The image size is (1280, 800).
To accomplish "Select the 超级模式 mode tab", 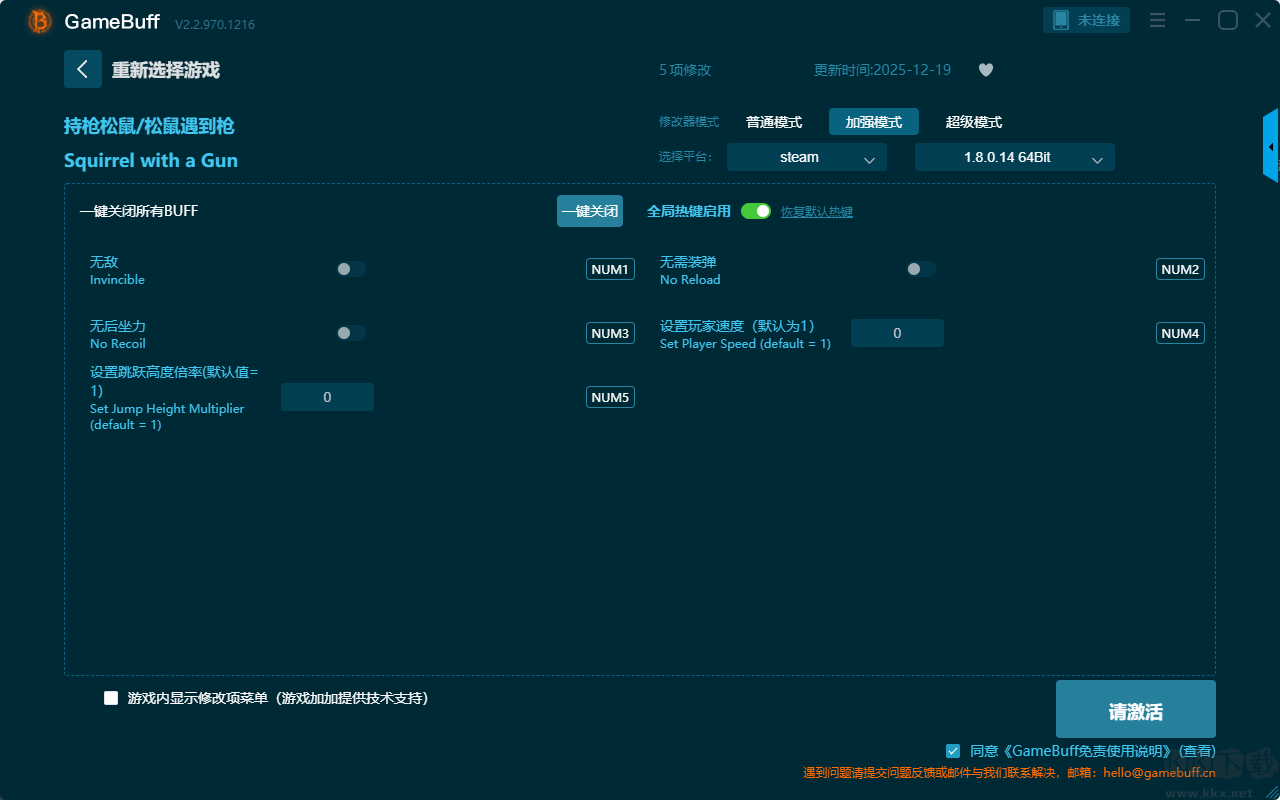I will (974, 122).
